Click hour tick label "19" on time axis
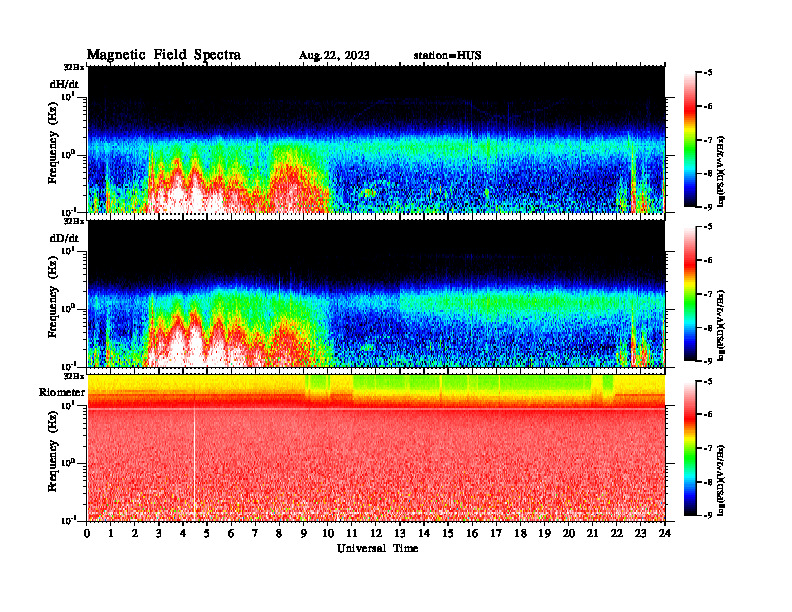This screenshot has width=792, height=612. coord(544,534)
